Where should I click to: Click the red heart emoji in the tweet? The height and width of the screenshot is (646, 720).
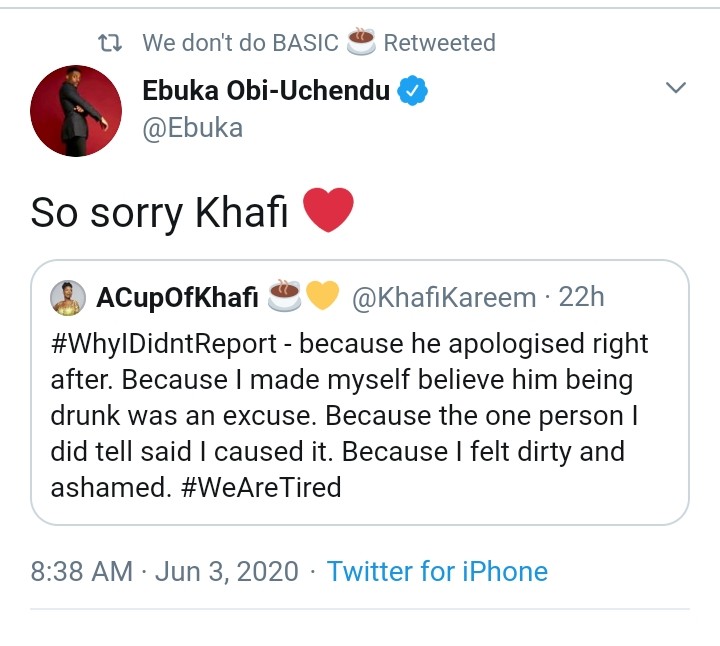coord(327,211)
